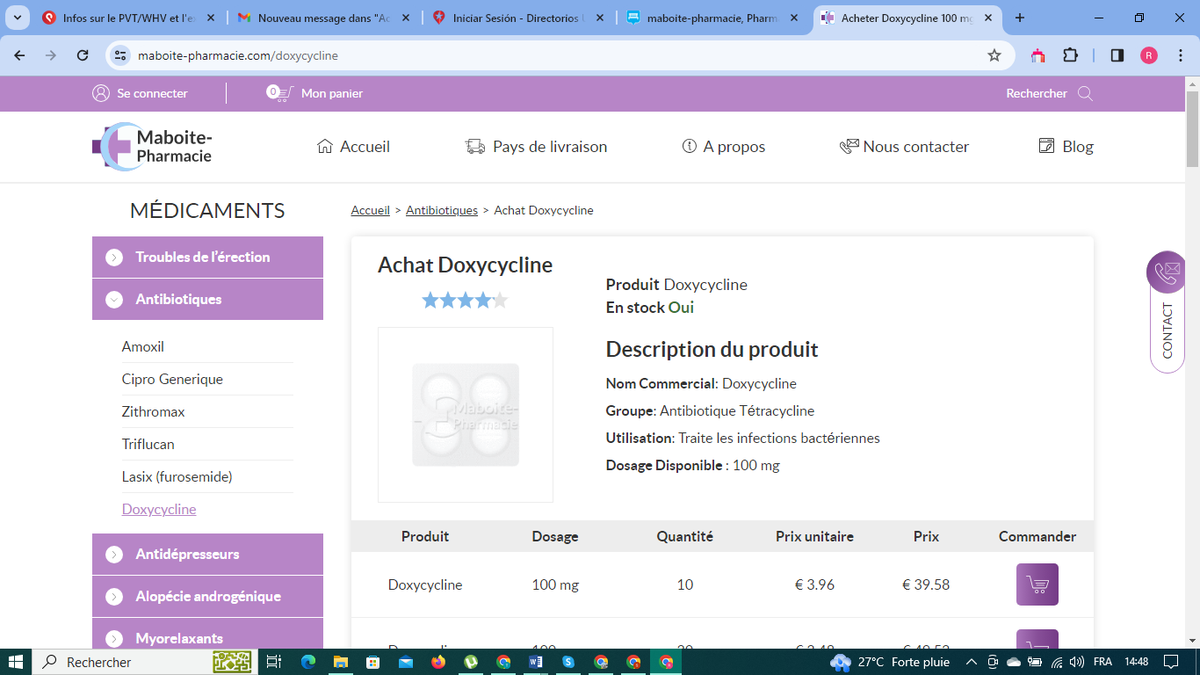
Task: Show hidden system tray icons
Action: (x=971, y=662)
